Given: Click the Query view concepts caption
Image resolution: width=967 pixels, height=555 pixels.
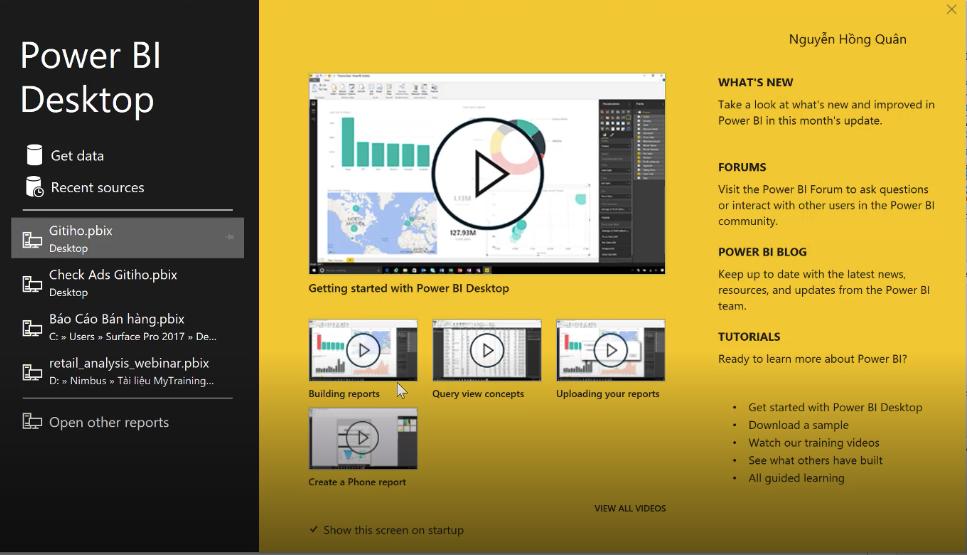Looking at the screenshot, I should (x=478, y=393).
